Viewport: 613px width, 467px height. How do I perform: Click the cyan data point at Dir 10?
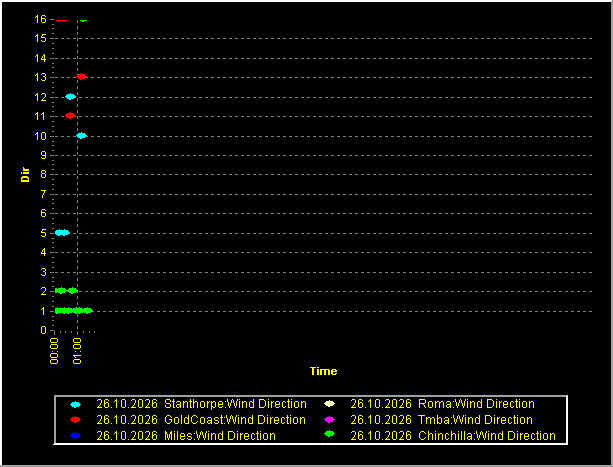click(x=81, y=136)
